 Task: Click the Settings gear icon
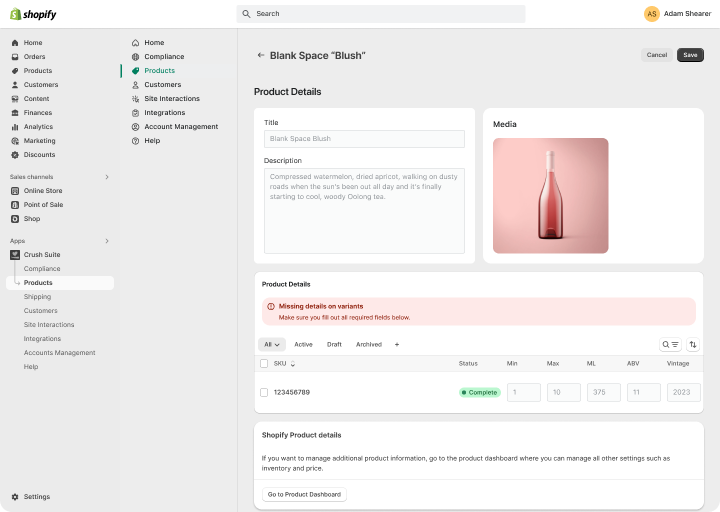15,497
